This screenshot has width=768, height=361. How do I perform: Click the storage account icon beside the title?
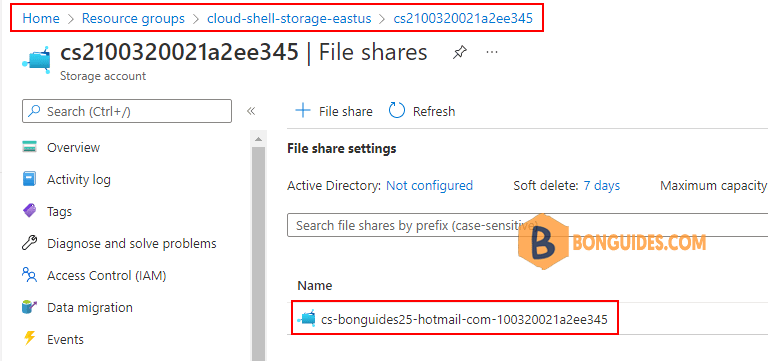tap(36, 60)
